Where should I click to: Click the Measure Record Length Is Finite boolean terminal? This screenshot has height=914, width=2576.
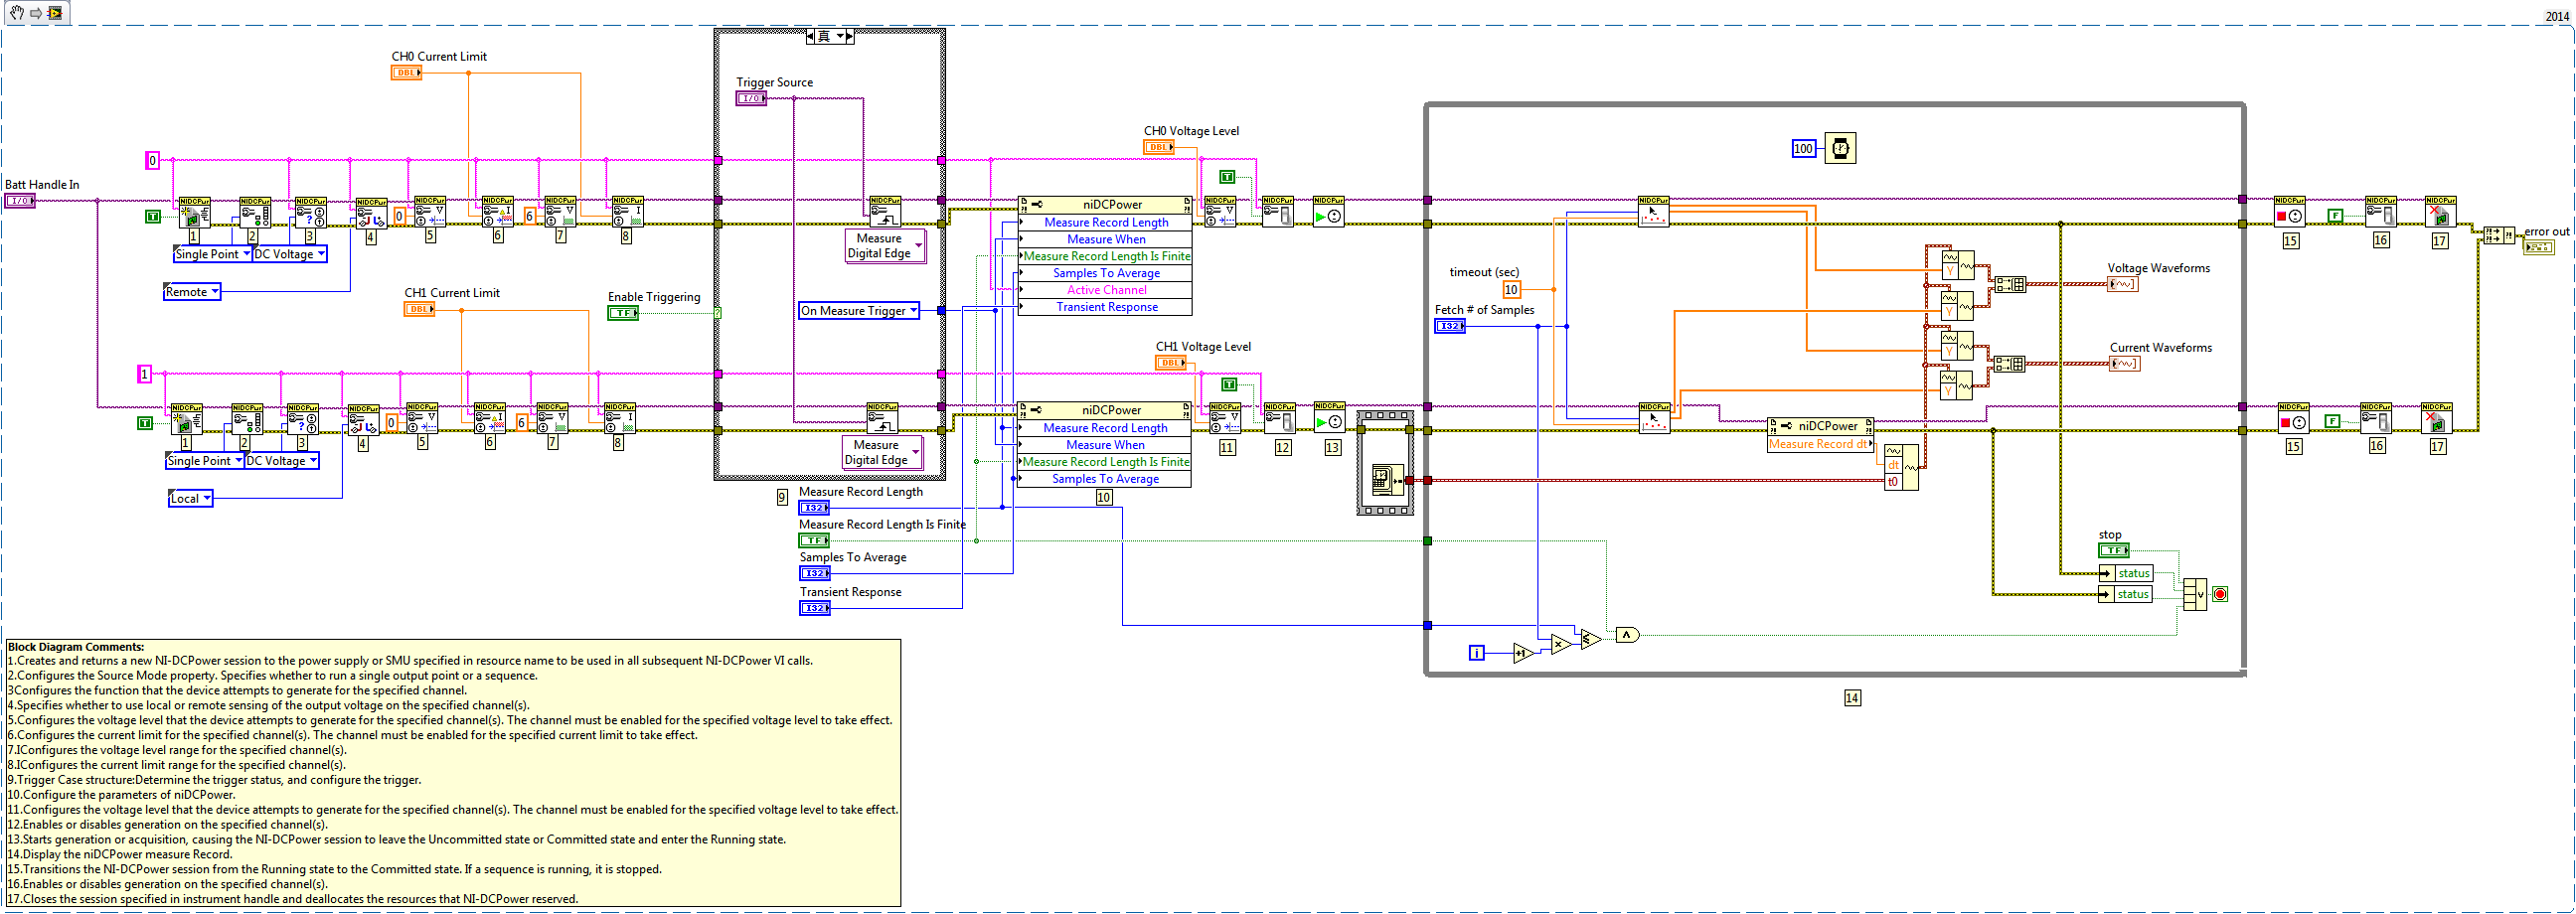[x=814, y=540]
